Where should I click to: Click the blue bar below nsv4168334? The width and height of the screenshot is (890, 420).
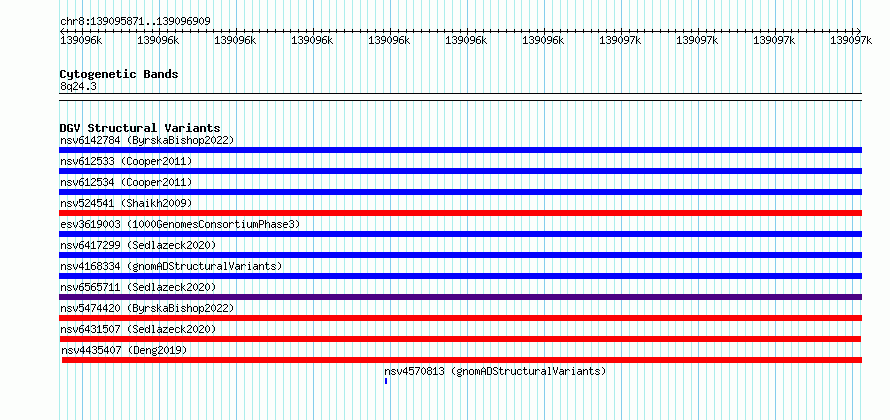(x=460, y=276)
